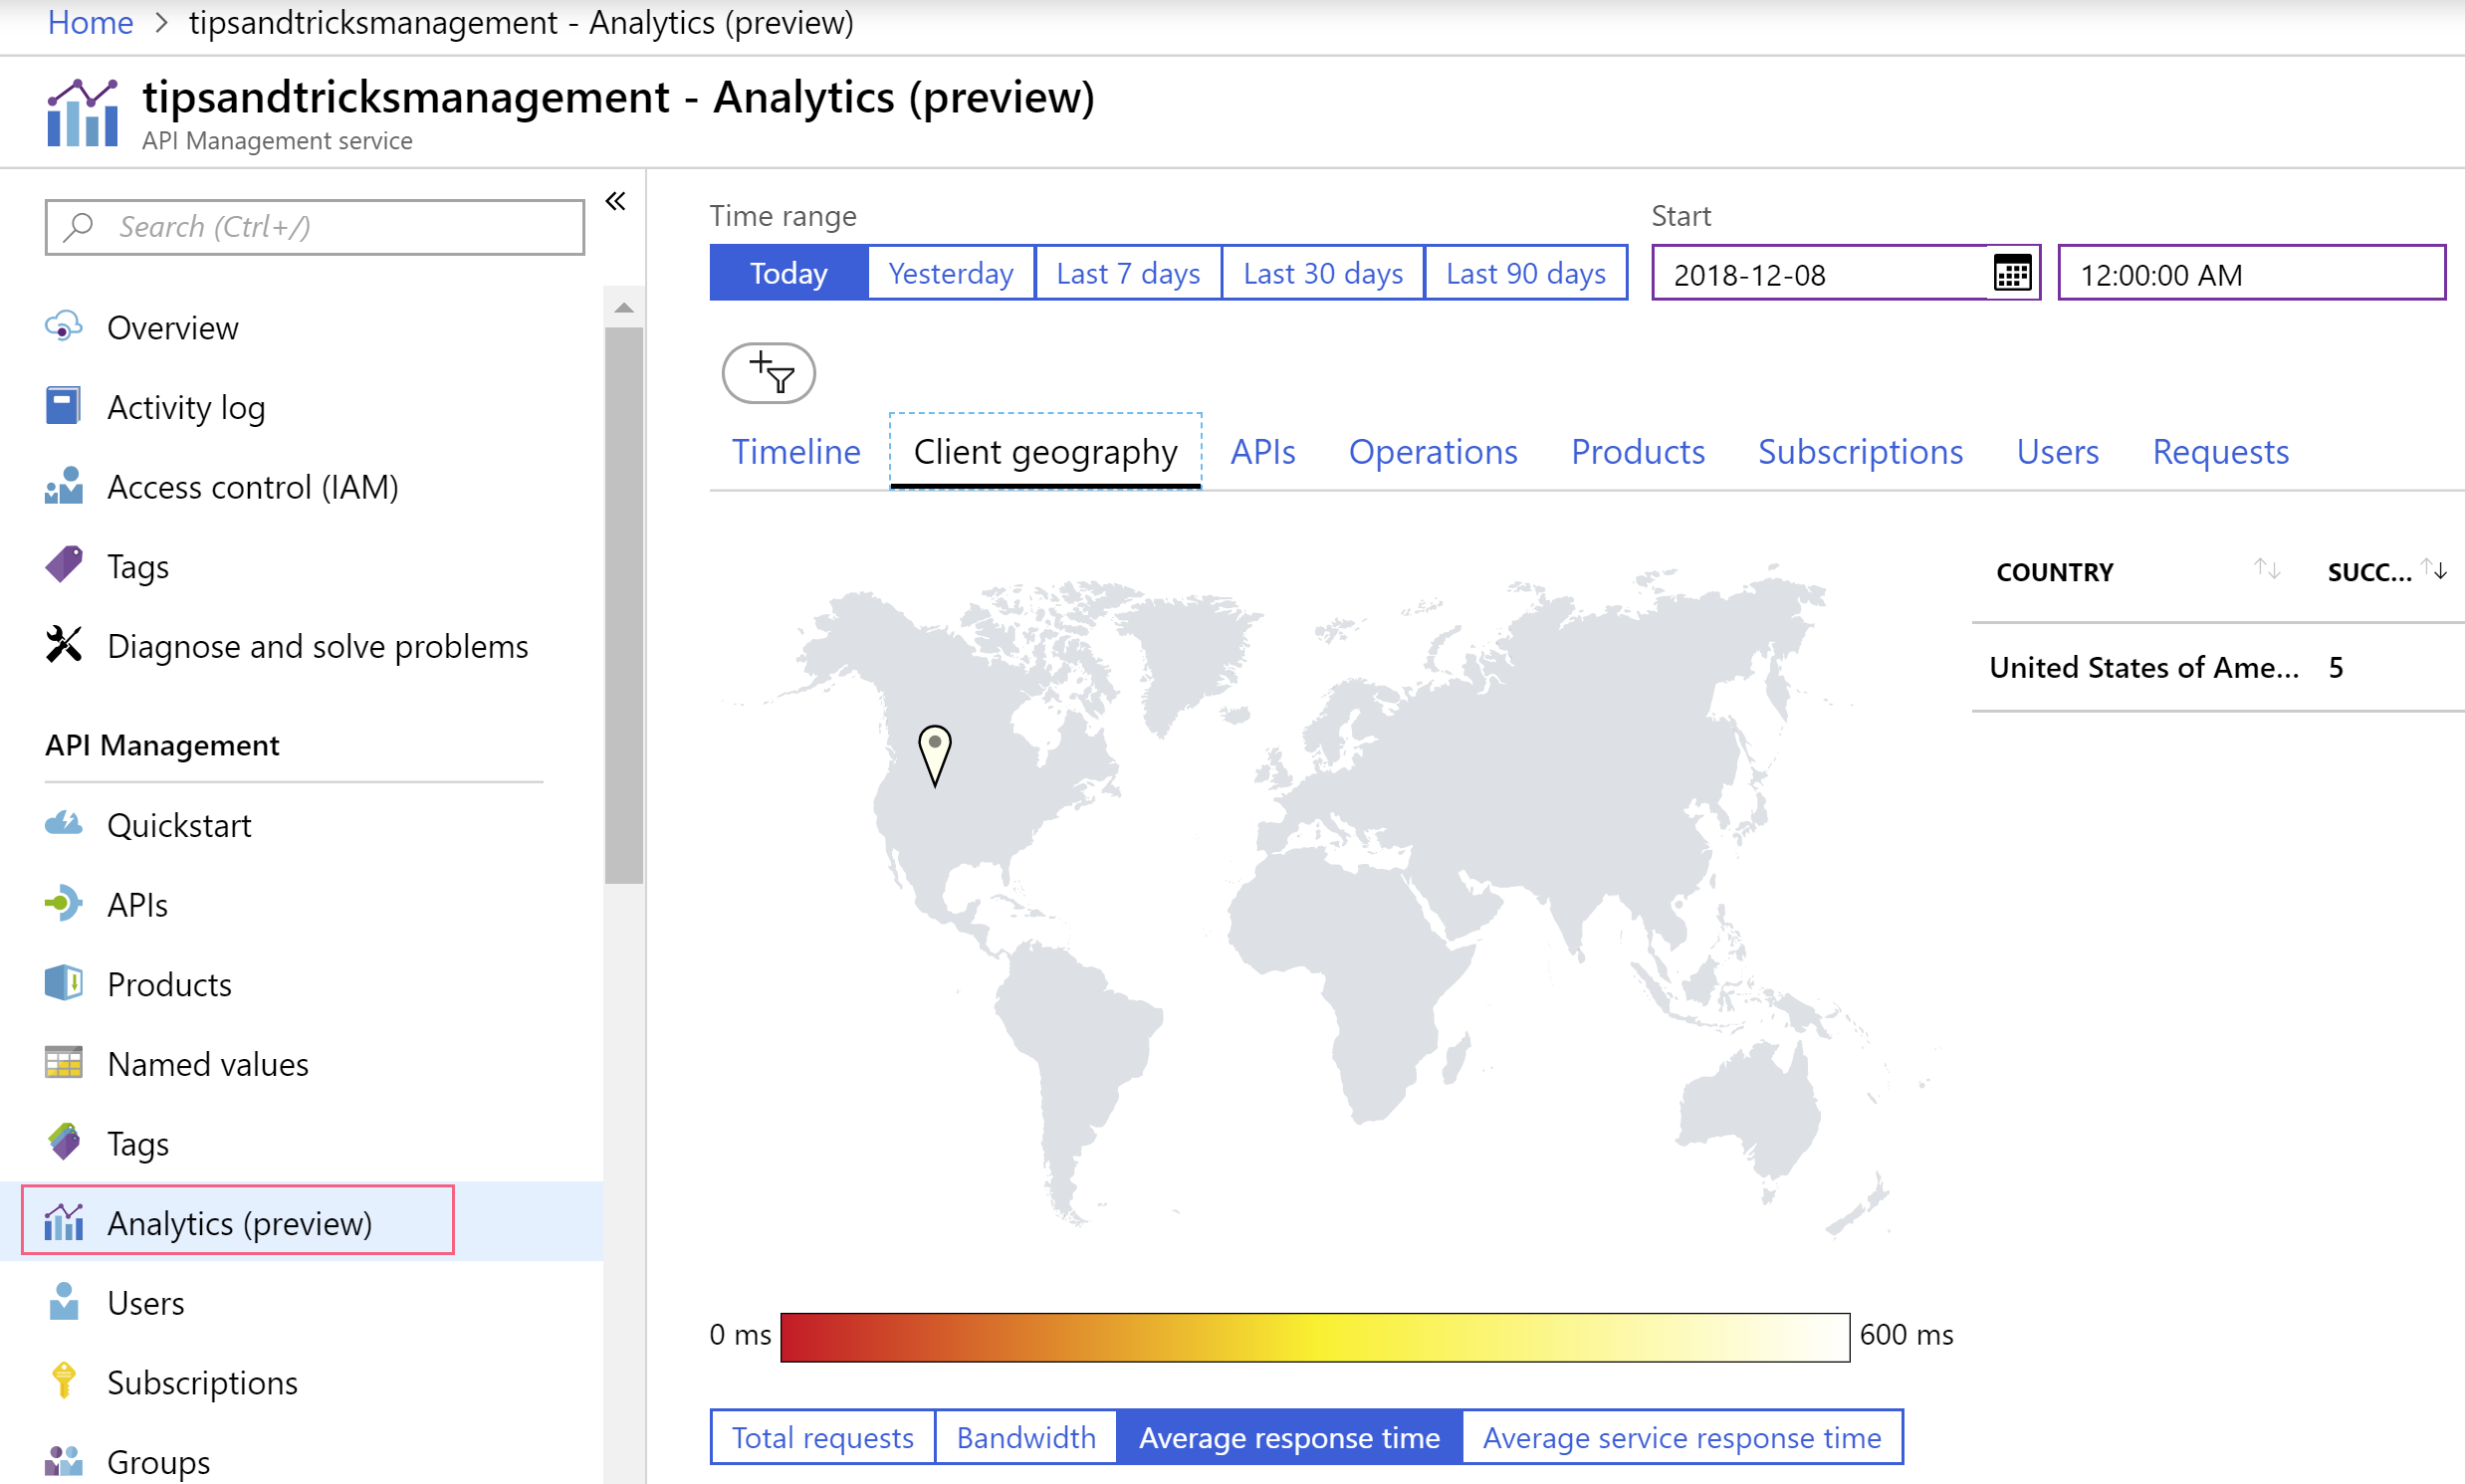Click the purple Tags icon under Activity log
Viewport: 2465px width, 1484px height.
coord(64,565)
